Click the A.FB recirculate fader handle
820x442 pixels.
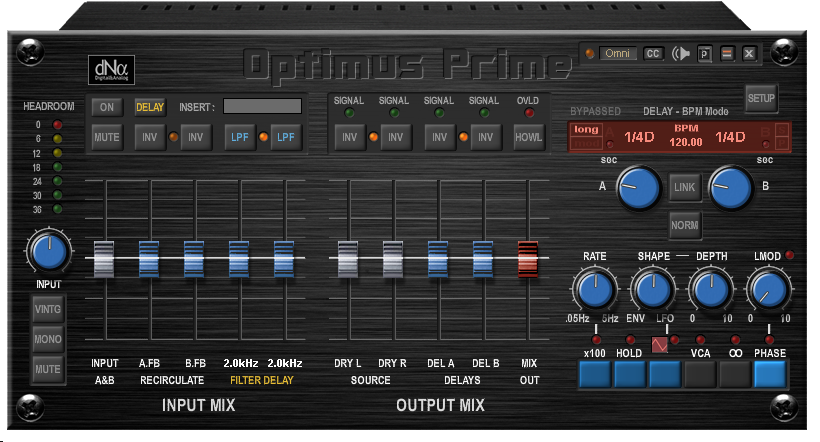[149, 258]
